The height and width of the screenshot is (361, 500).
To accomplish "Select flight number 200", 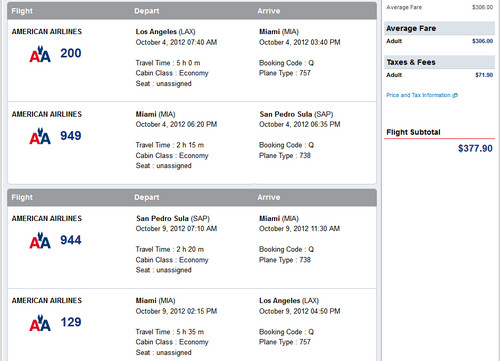I will (x=71, y=53).
